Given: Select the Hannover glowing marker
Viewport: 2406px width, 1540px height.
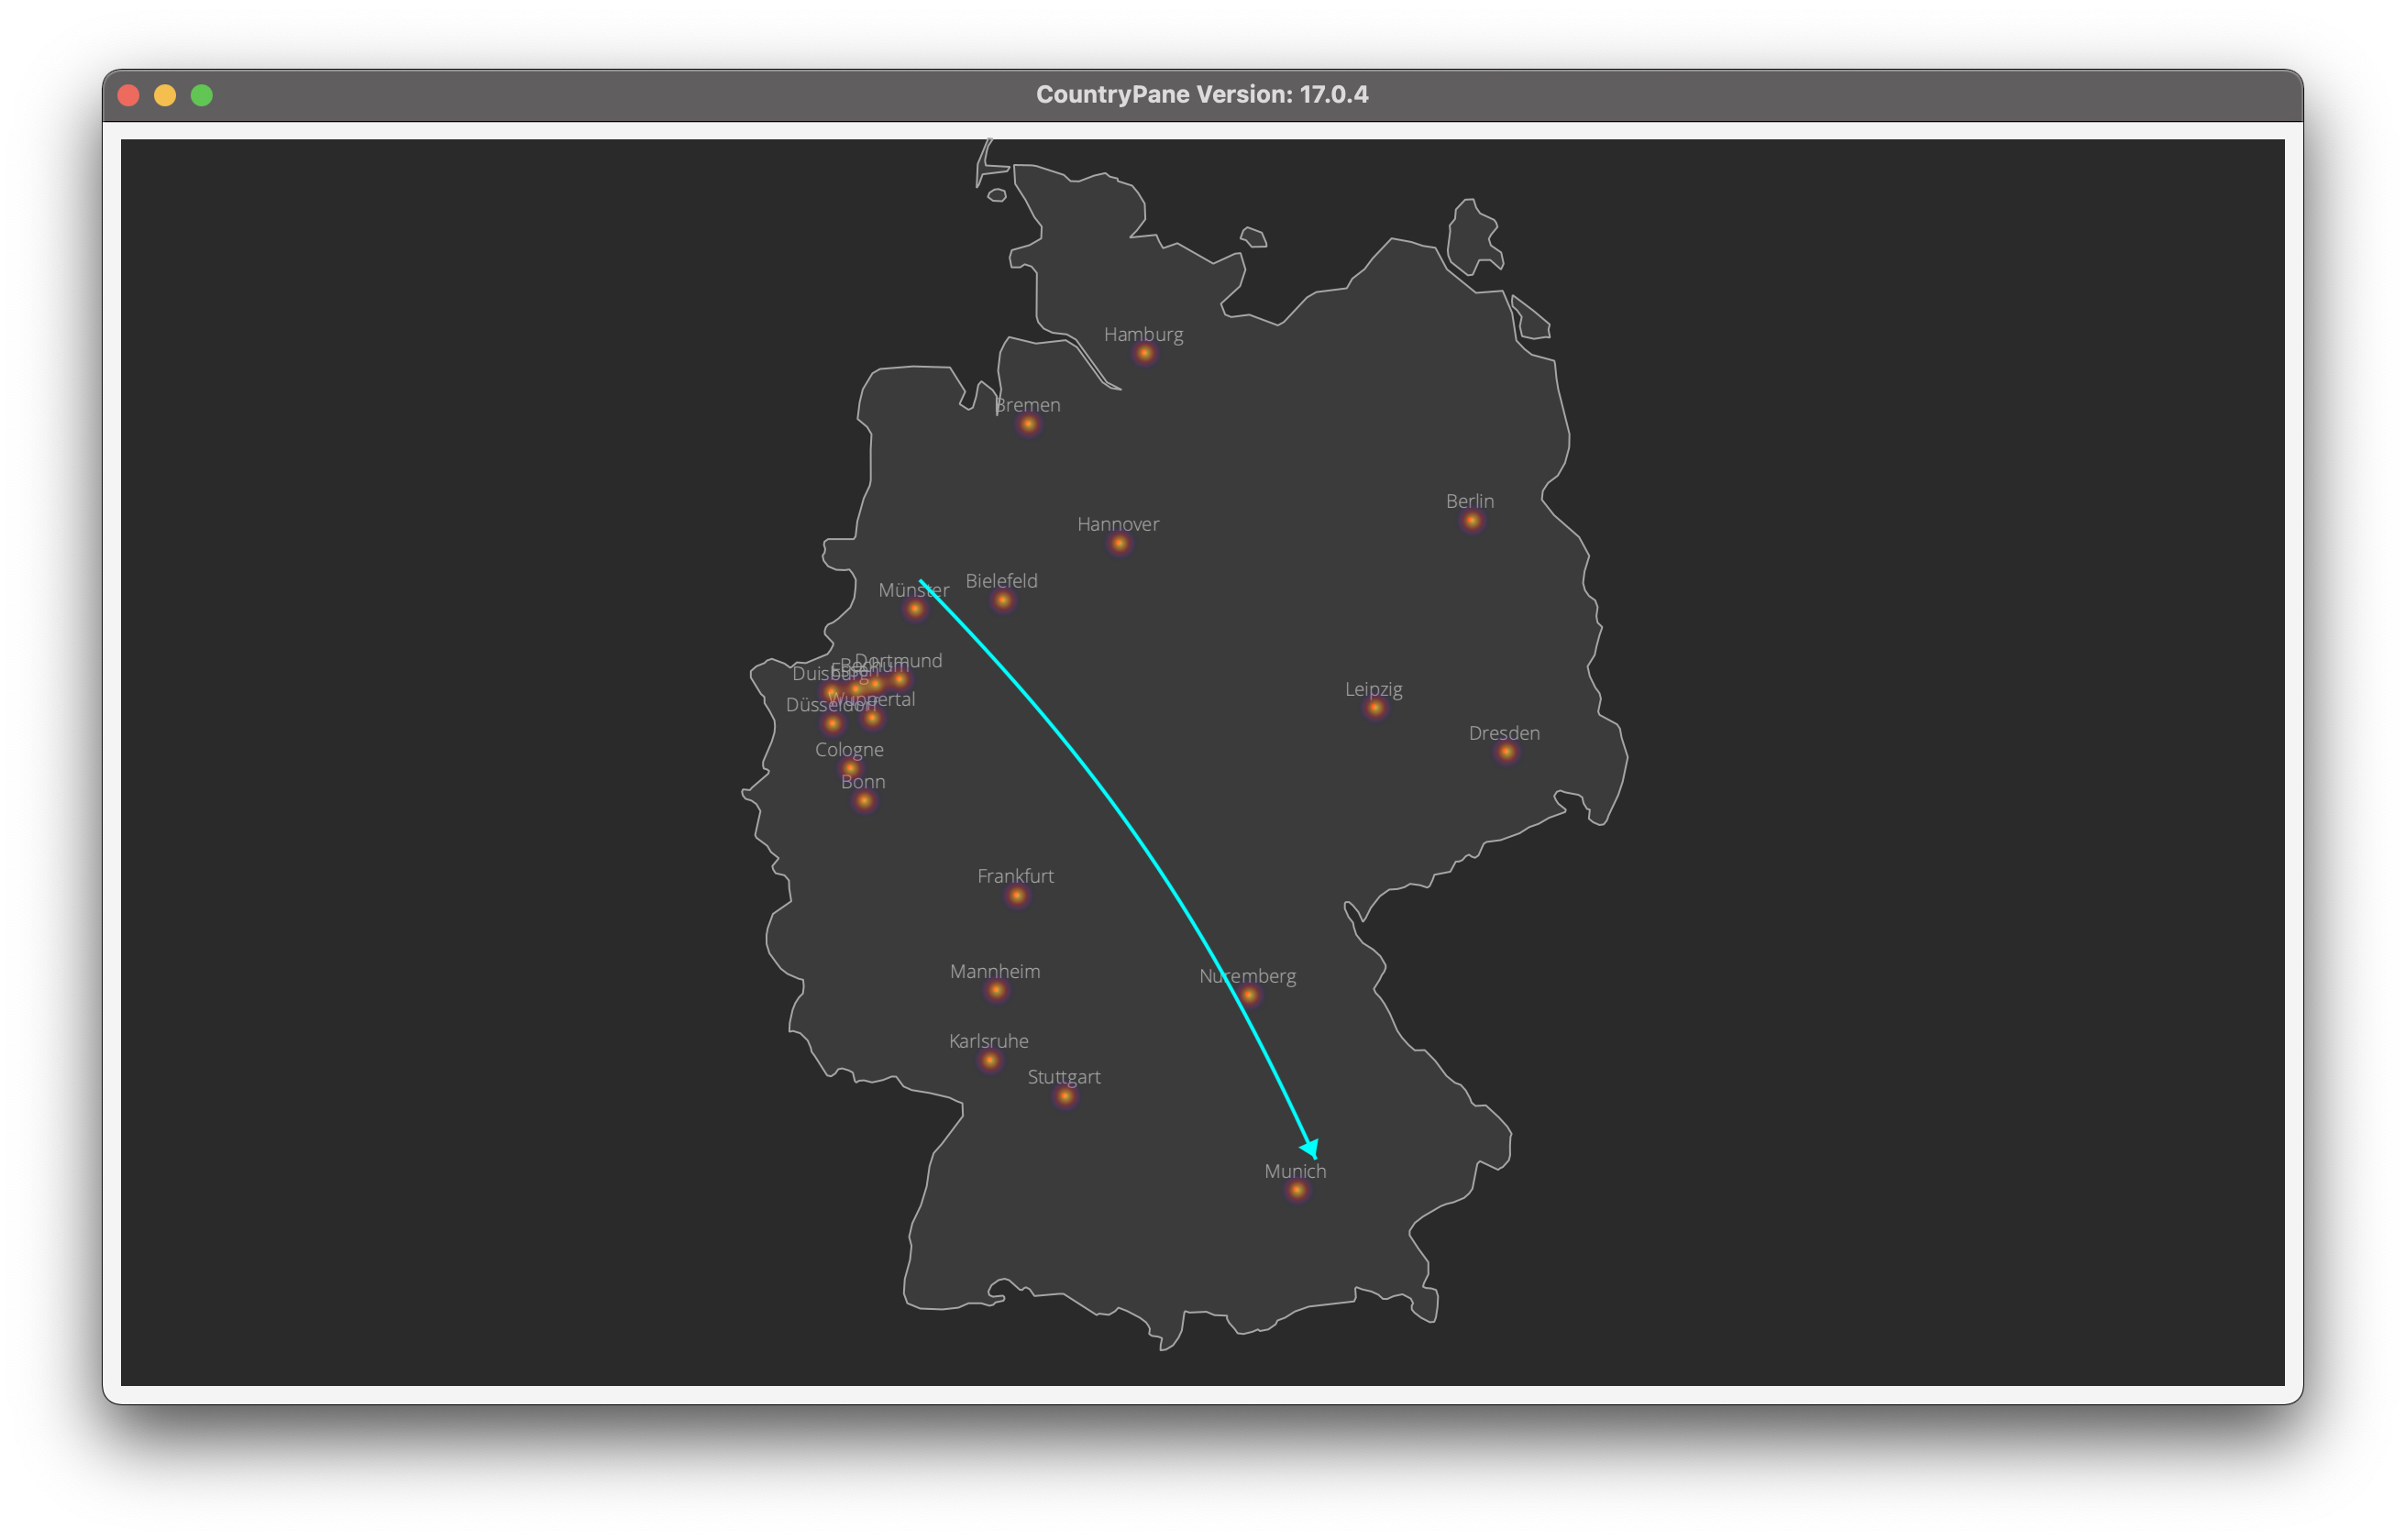Looking at the screenshot, I should (1120, 544).
